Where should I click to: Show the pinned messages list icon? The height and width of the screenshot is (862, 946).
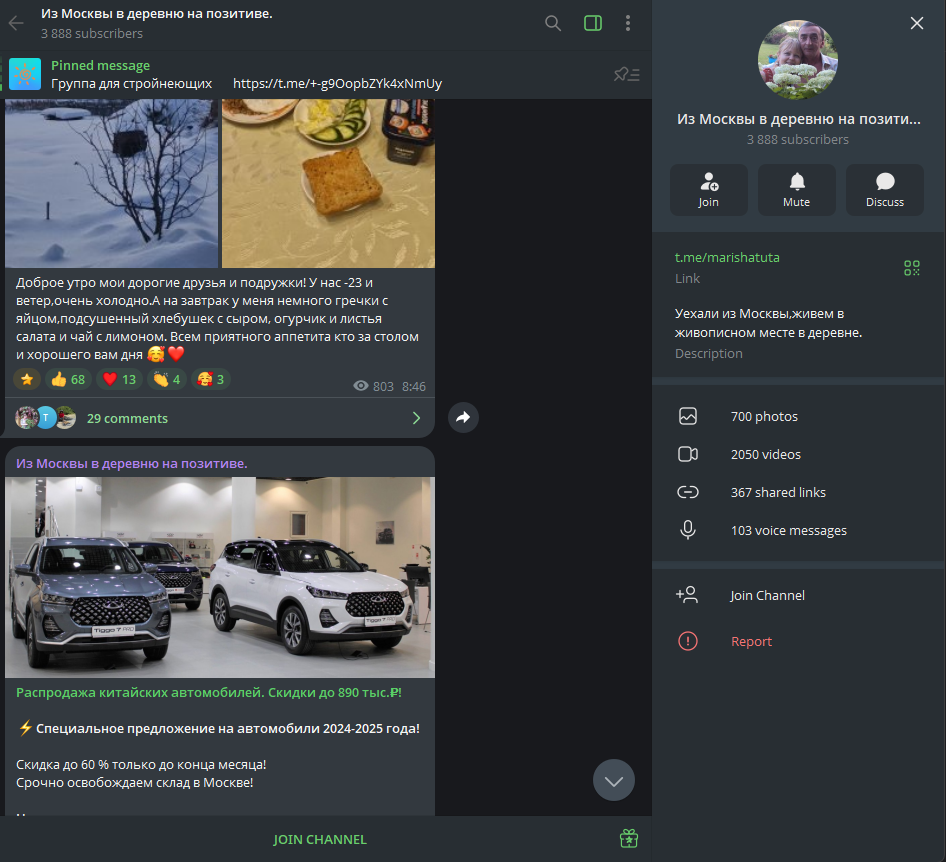point(626,74)
